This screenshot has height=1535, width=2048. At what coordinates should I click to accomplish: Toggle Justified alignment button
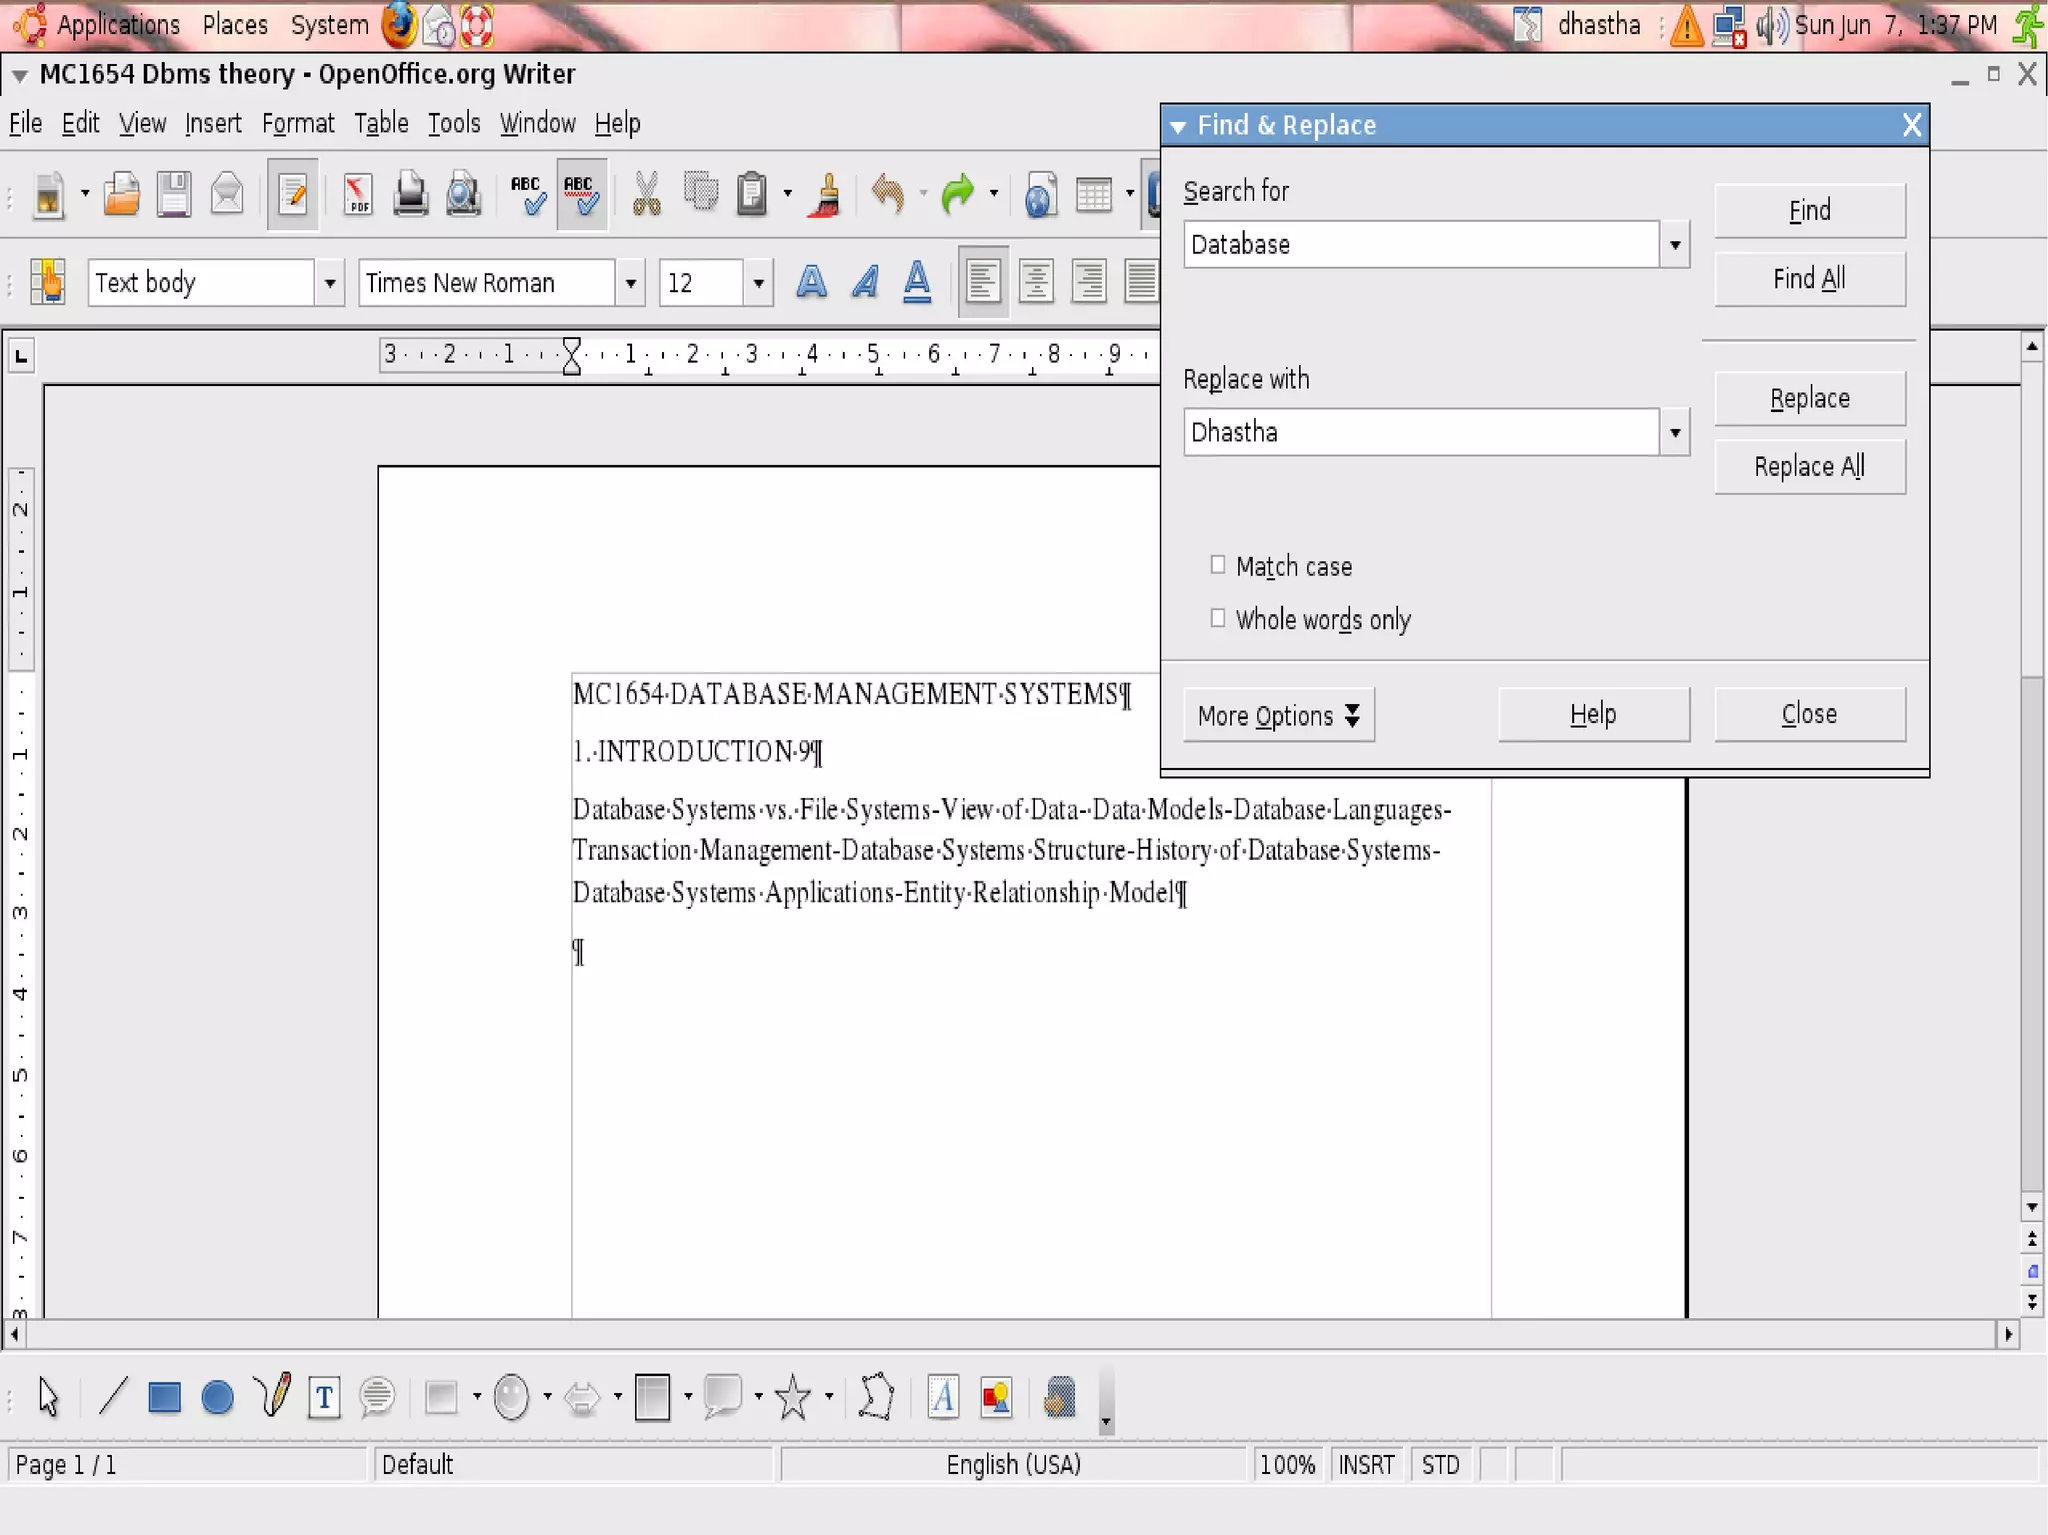coord(1141,282)
